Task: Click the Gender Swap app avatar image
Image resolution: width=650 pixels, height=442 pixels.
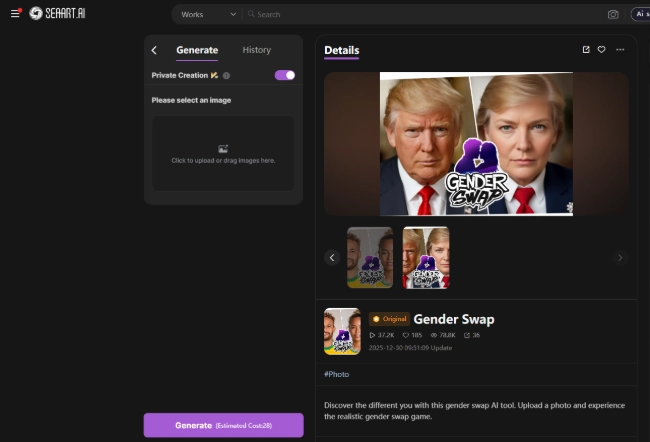Action: [x=342, y=331]
